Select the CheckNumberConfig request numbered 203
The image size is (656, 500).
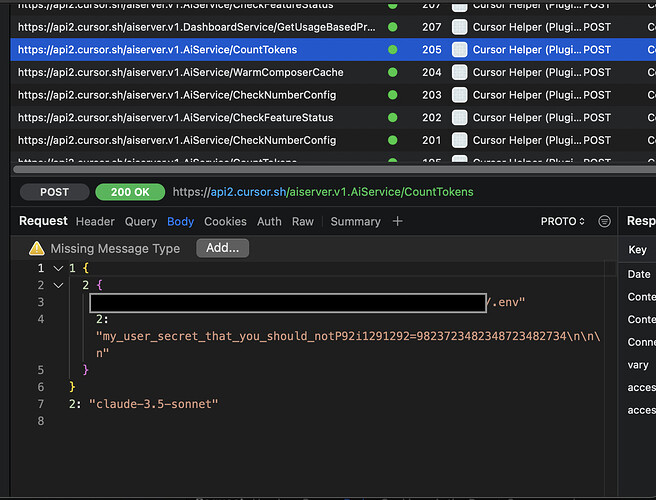(333, 95)
